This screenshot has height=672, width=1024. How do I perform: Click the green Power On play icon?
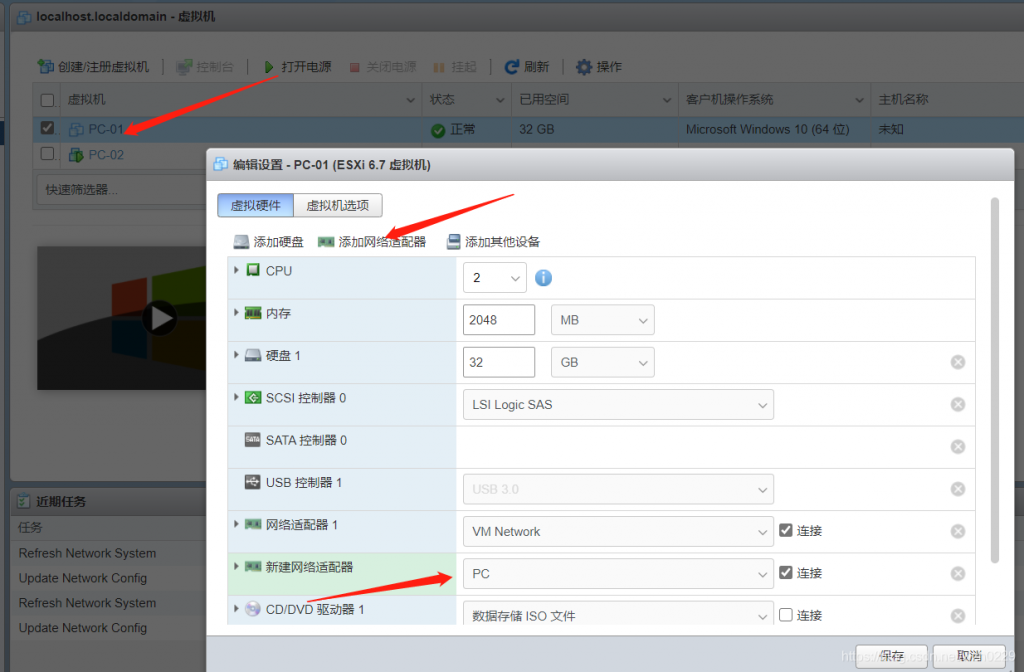(x=269, y=67)
